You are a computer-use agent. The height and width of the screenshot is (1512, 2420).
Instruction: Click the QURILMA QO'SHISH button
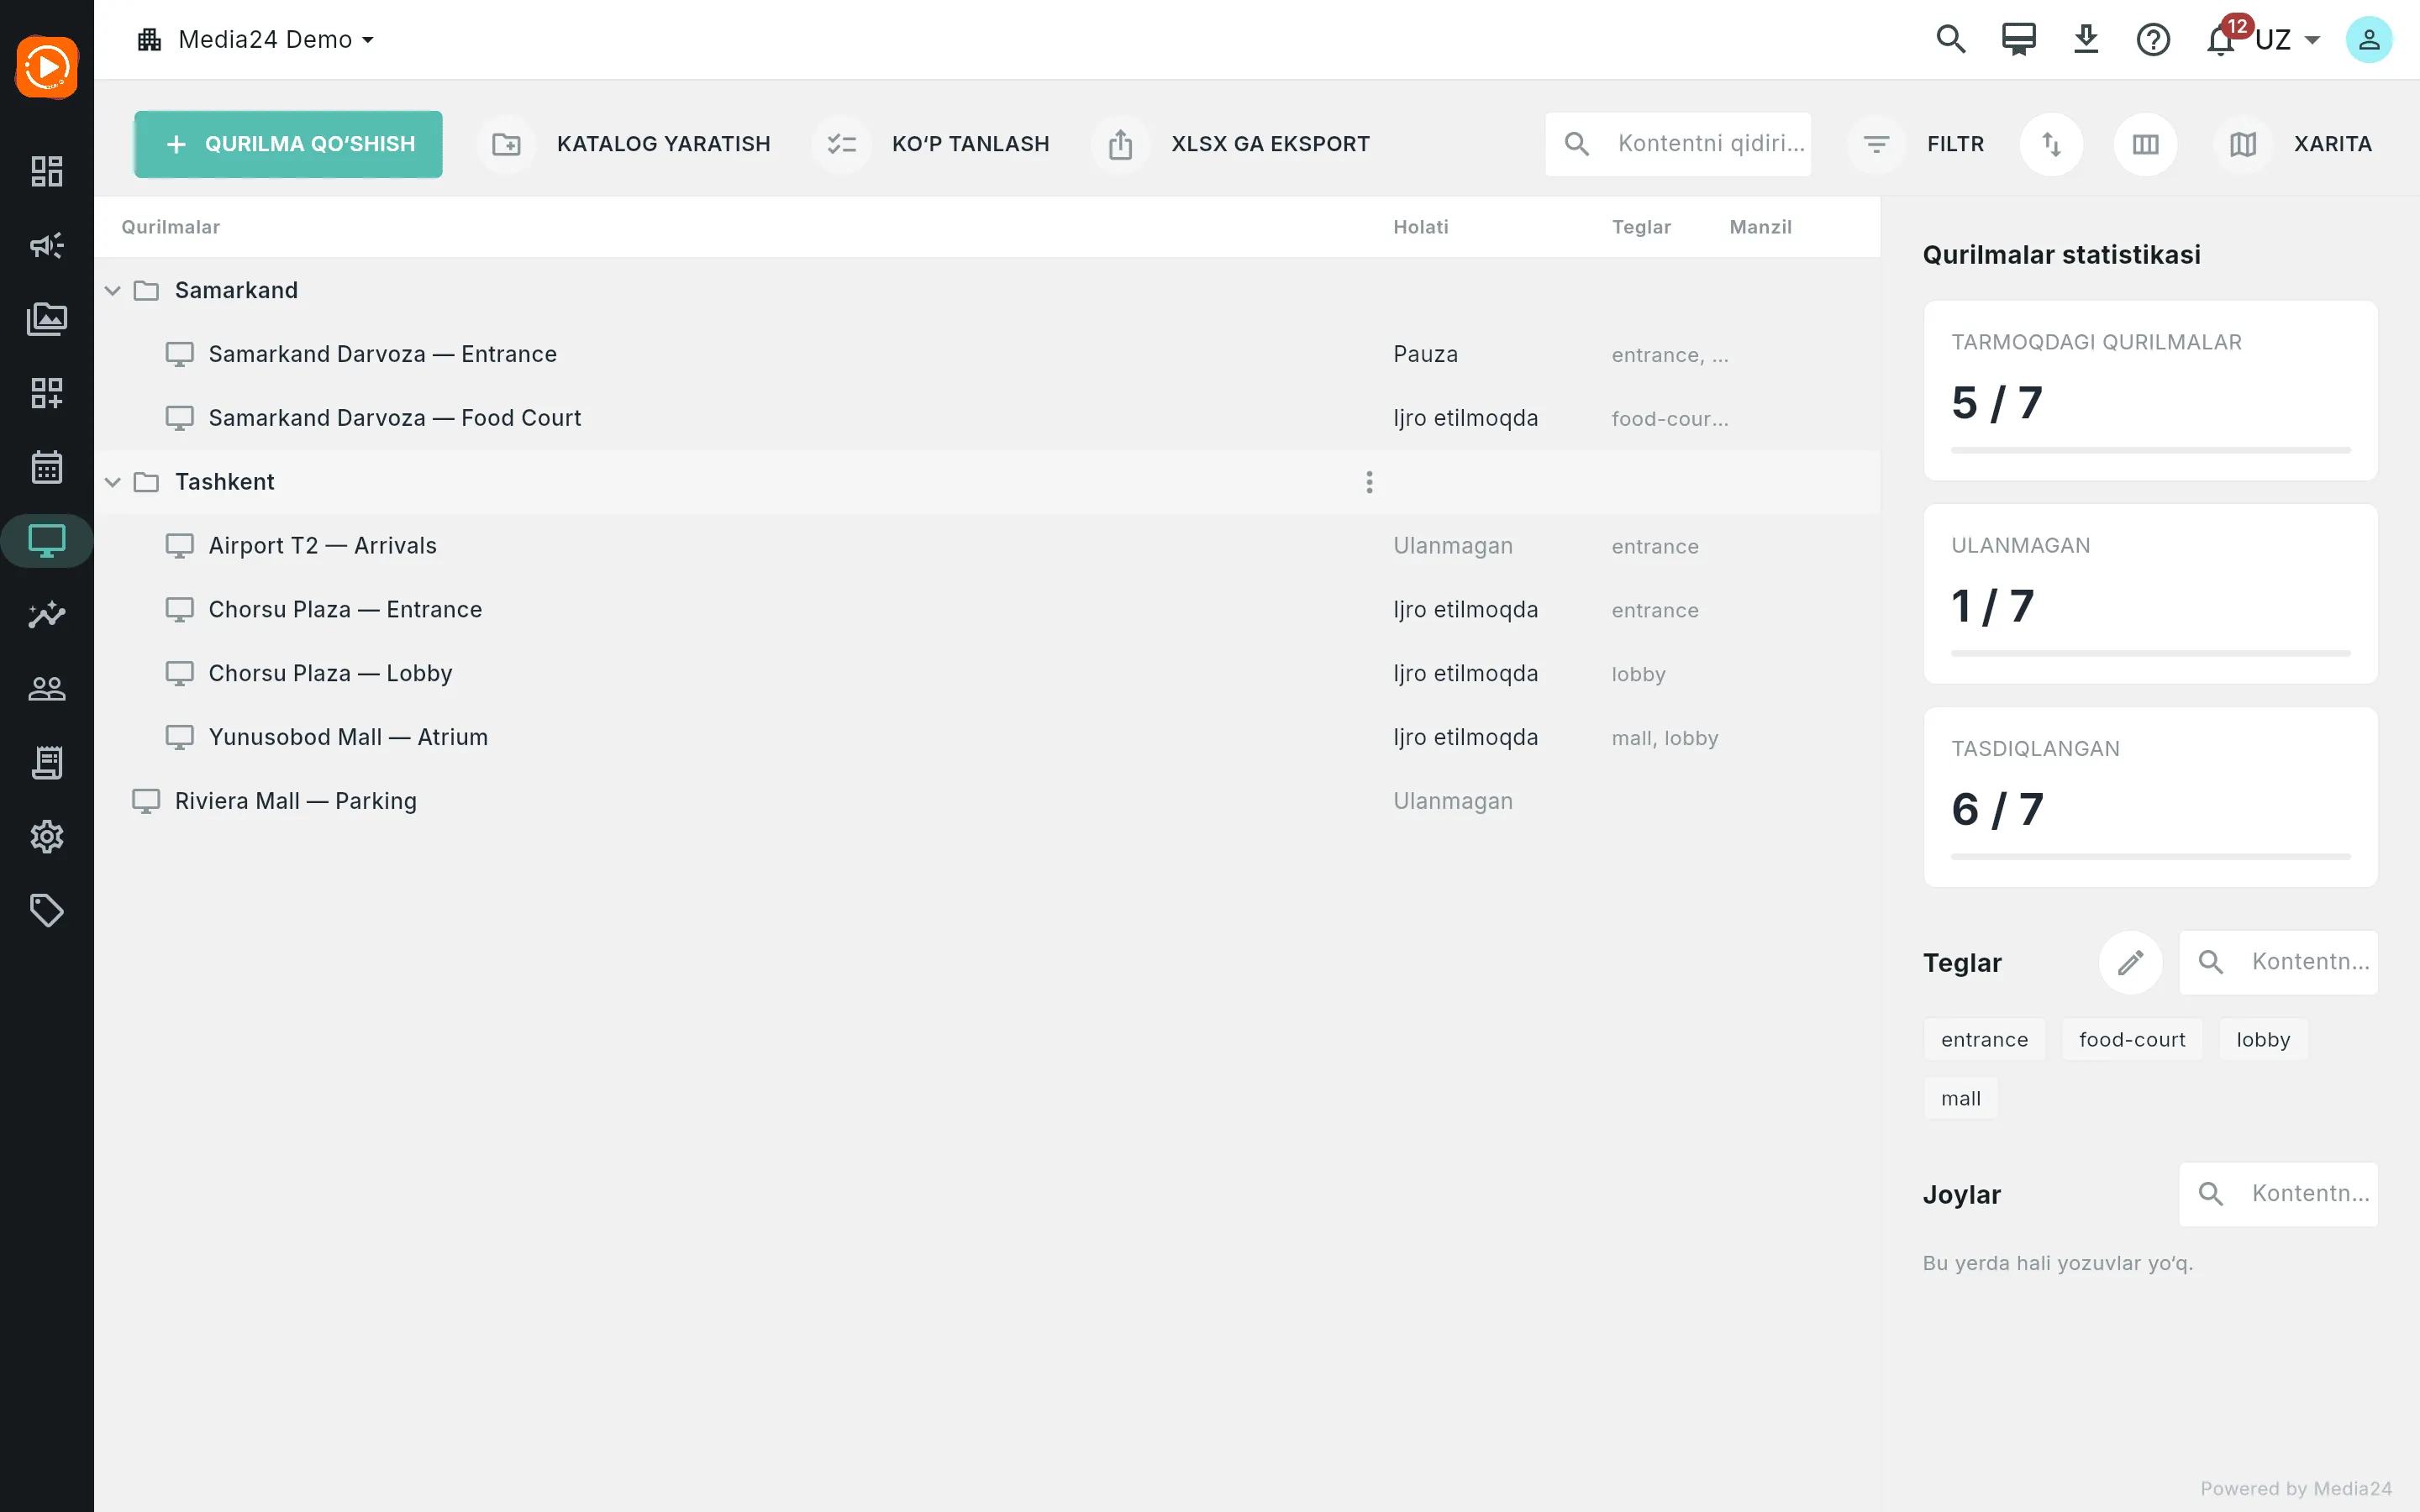pos(288,144)
